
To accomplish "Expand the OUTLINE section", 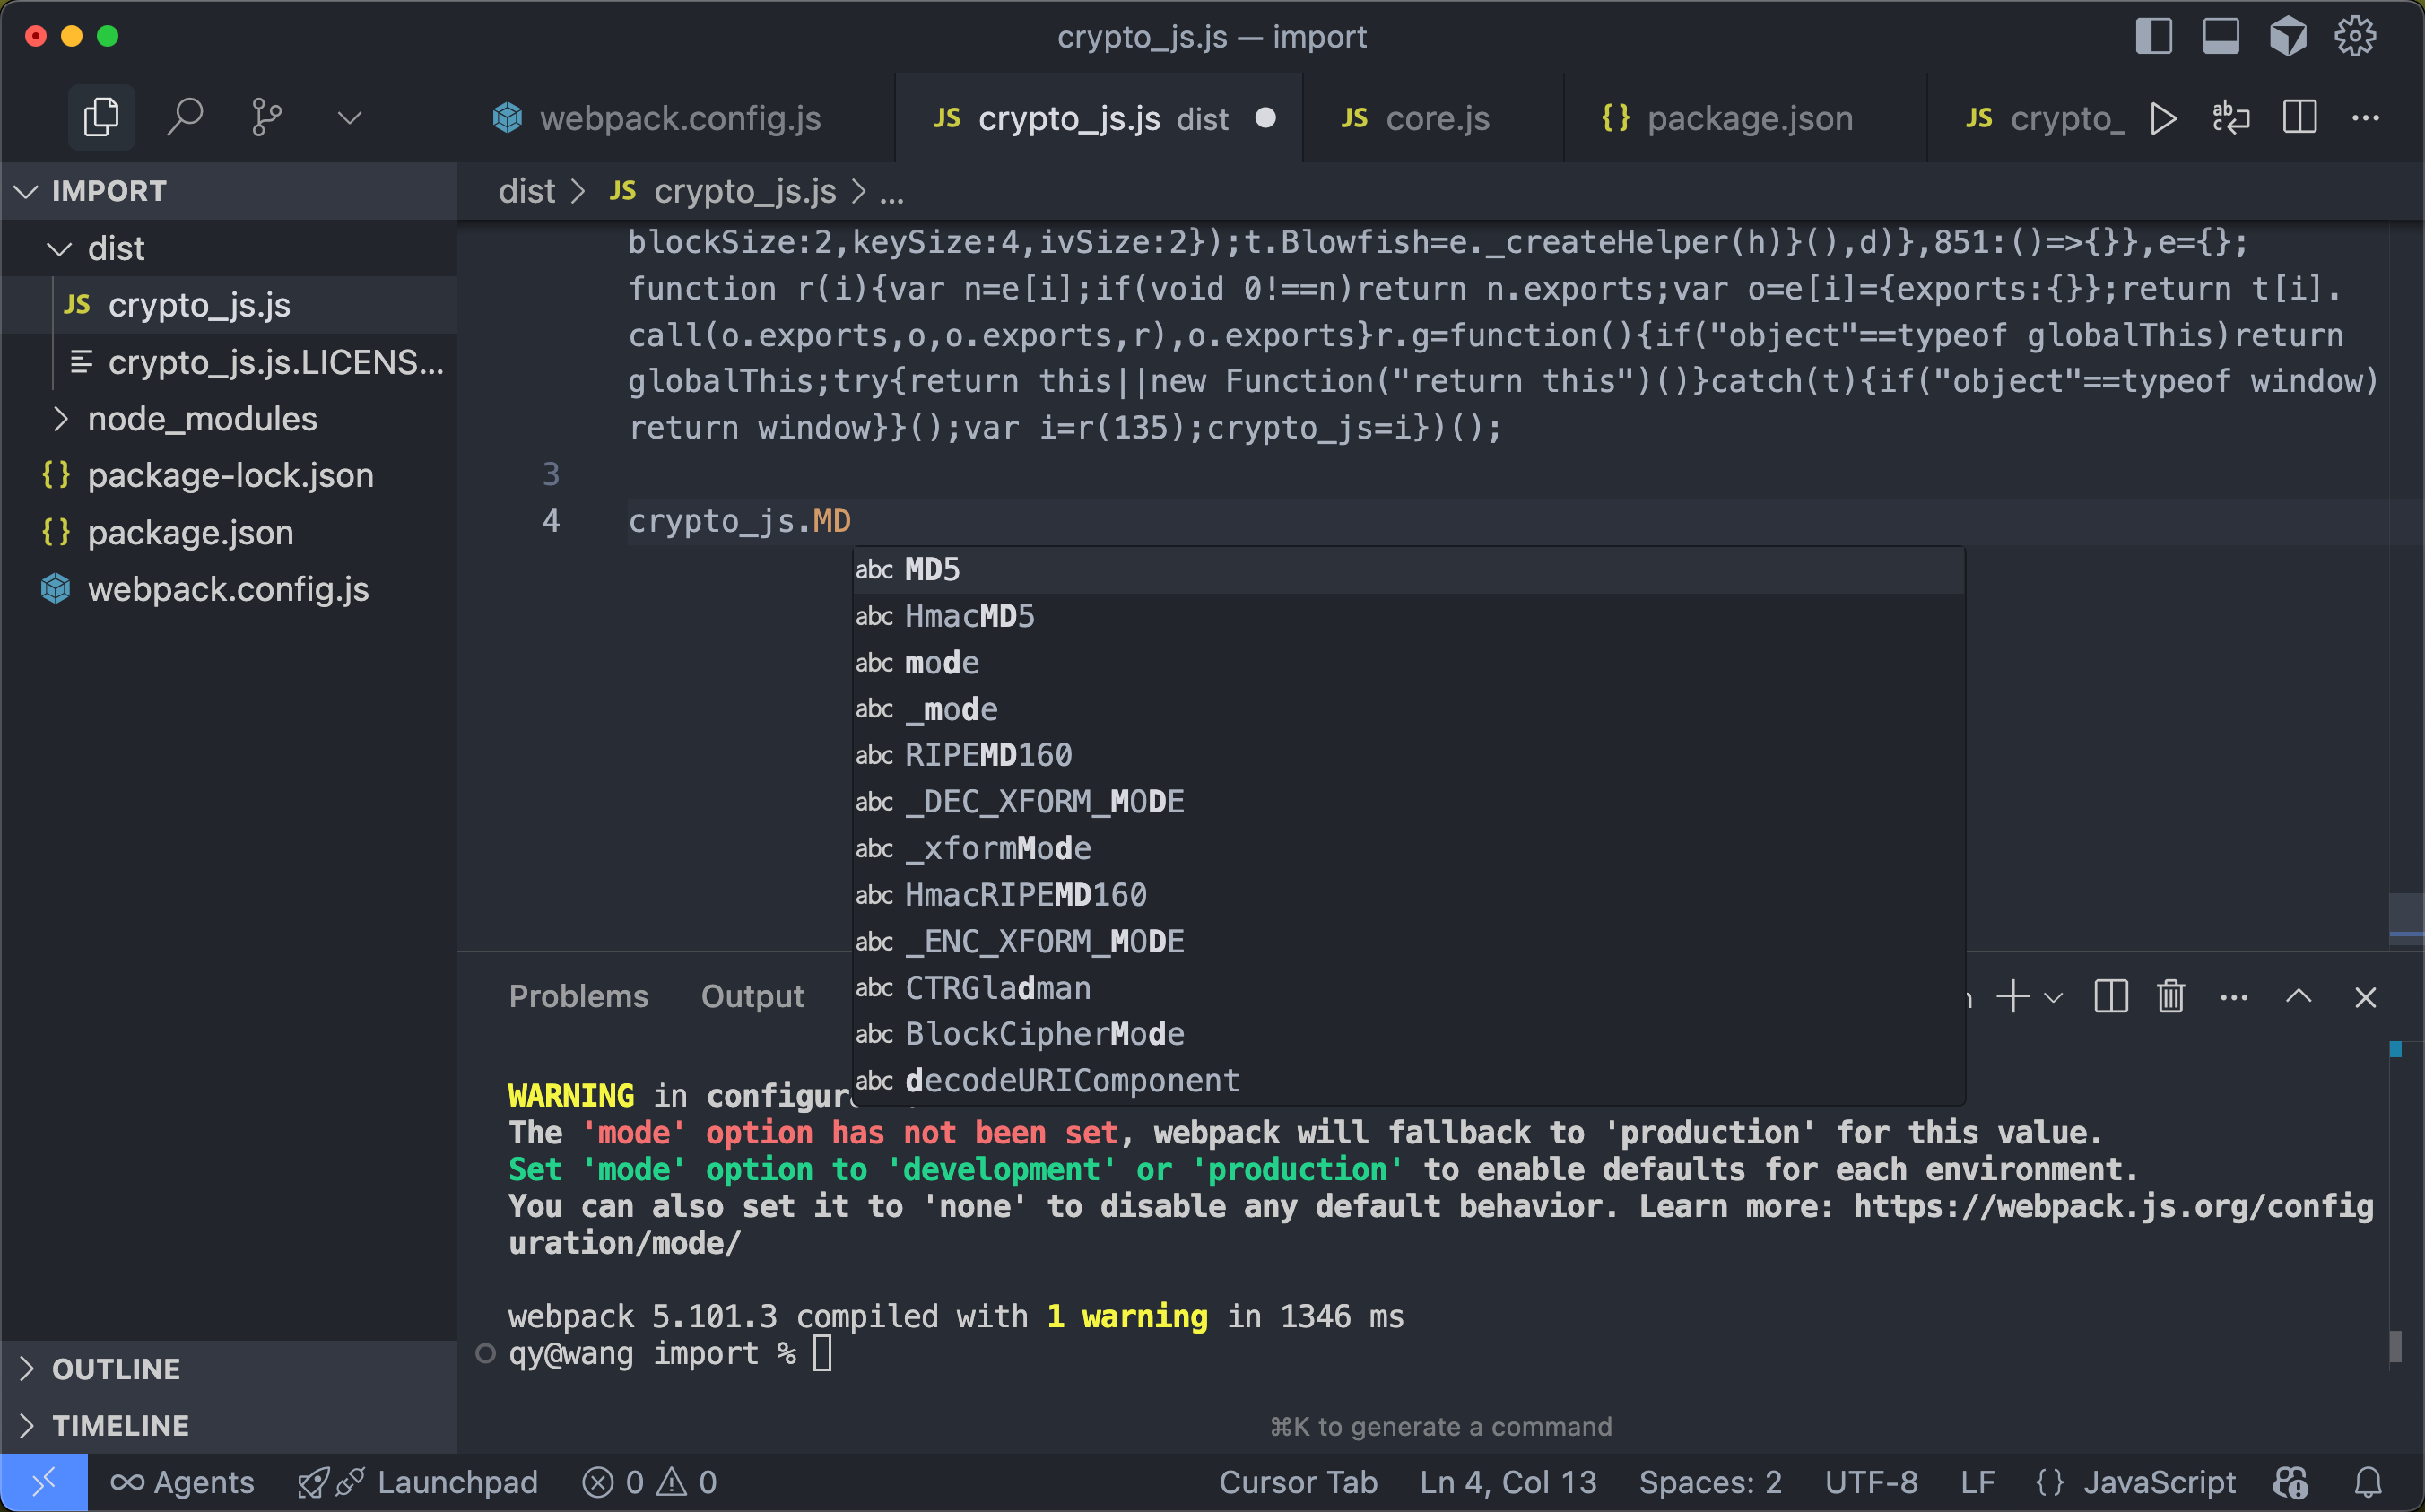I will [x=116, y=1369].
